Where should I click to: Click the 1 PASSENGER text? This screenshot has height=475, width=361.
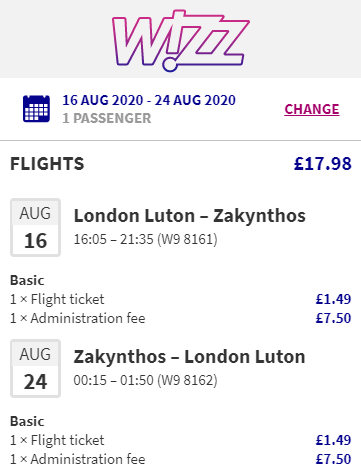point(107,118)
